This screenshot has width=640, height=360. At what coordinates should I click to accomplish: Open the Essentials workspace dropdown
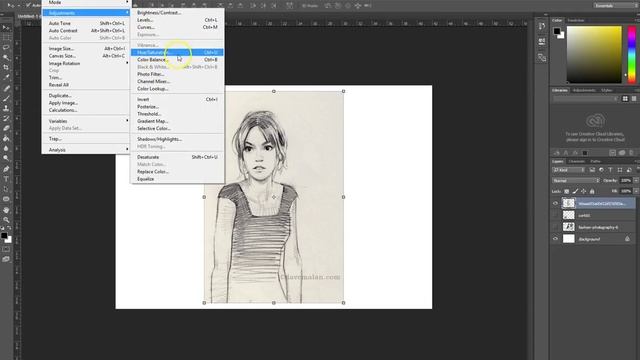(616, 6)
